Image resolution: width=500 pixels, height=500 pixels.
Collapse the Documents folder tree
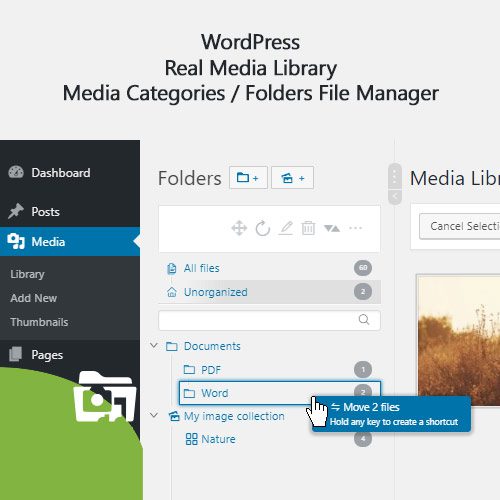(154, 345)
